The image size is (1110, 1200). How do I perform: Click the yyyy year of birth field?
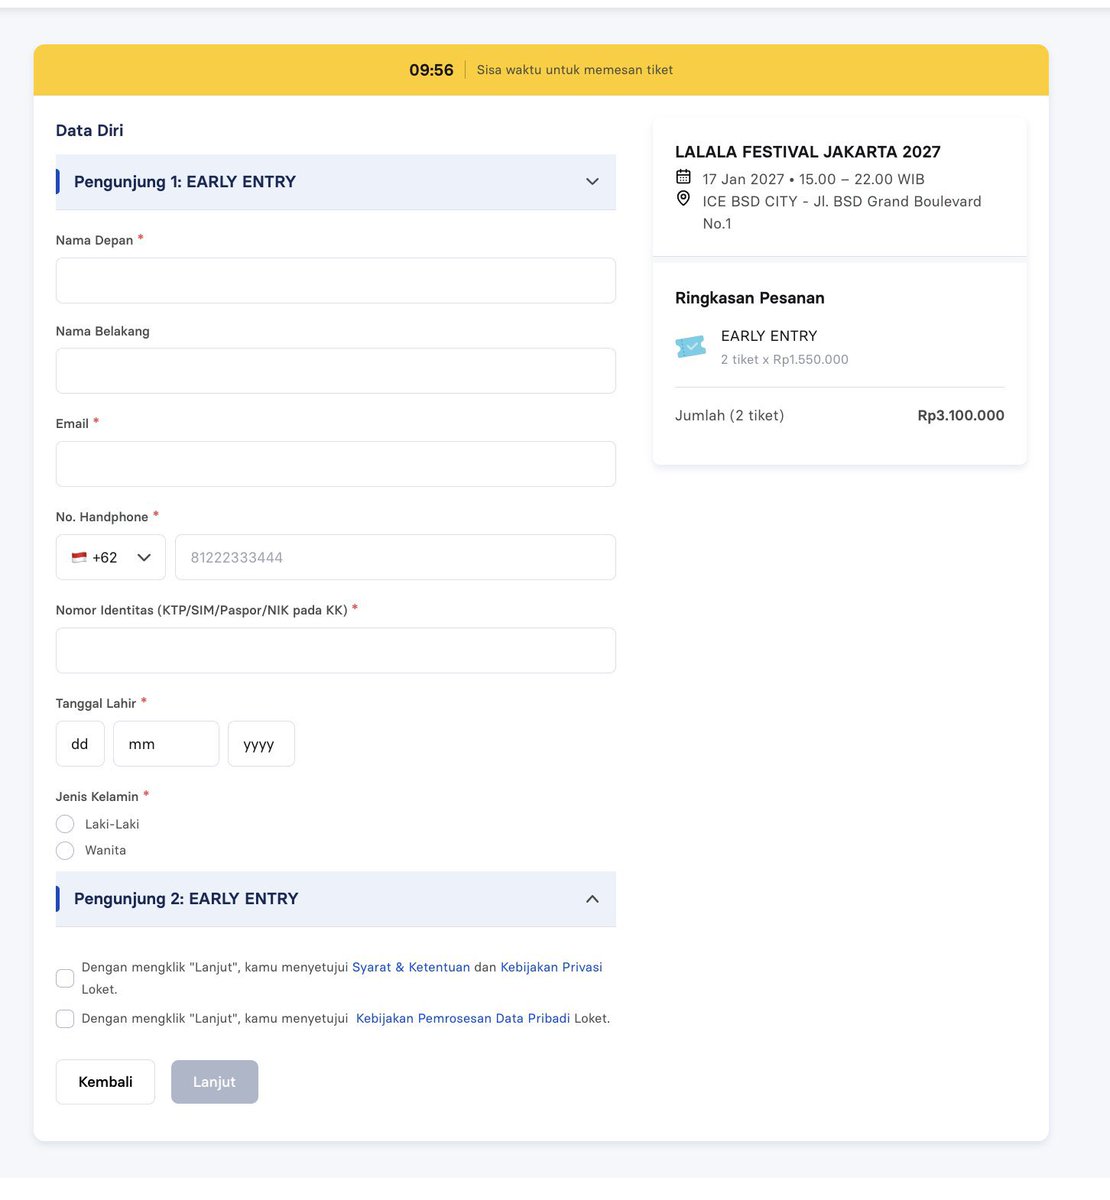point(261,744)
